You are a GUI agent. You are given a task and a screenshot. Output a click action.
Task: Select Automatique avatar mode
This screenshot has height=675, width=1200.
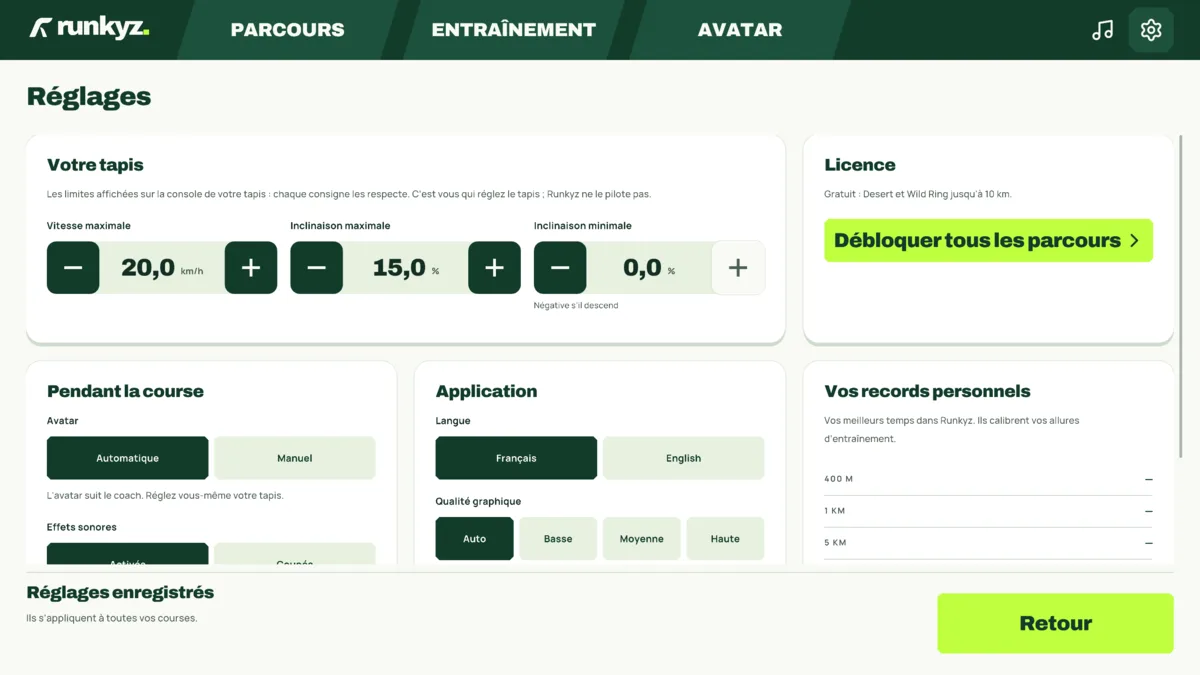click(128, 458)
